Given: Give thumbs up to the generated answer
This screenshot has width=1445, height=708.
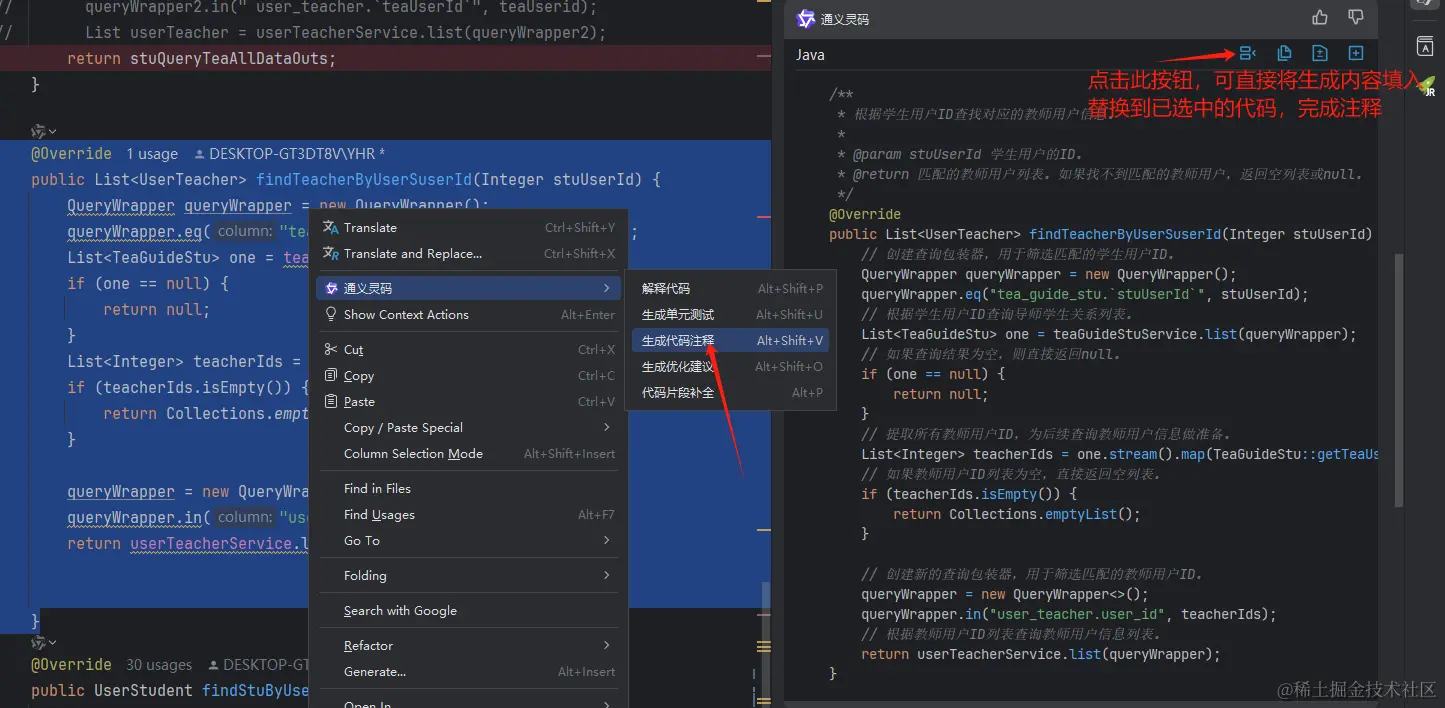Looking at the screenshot, I should pos(1320,18).
